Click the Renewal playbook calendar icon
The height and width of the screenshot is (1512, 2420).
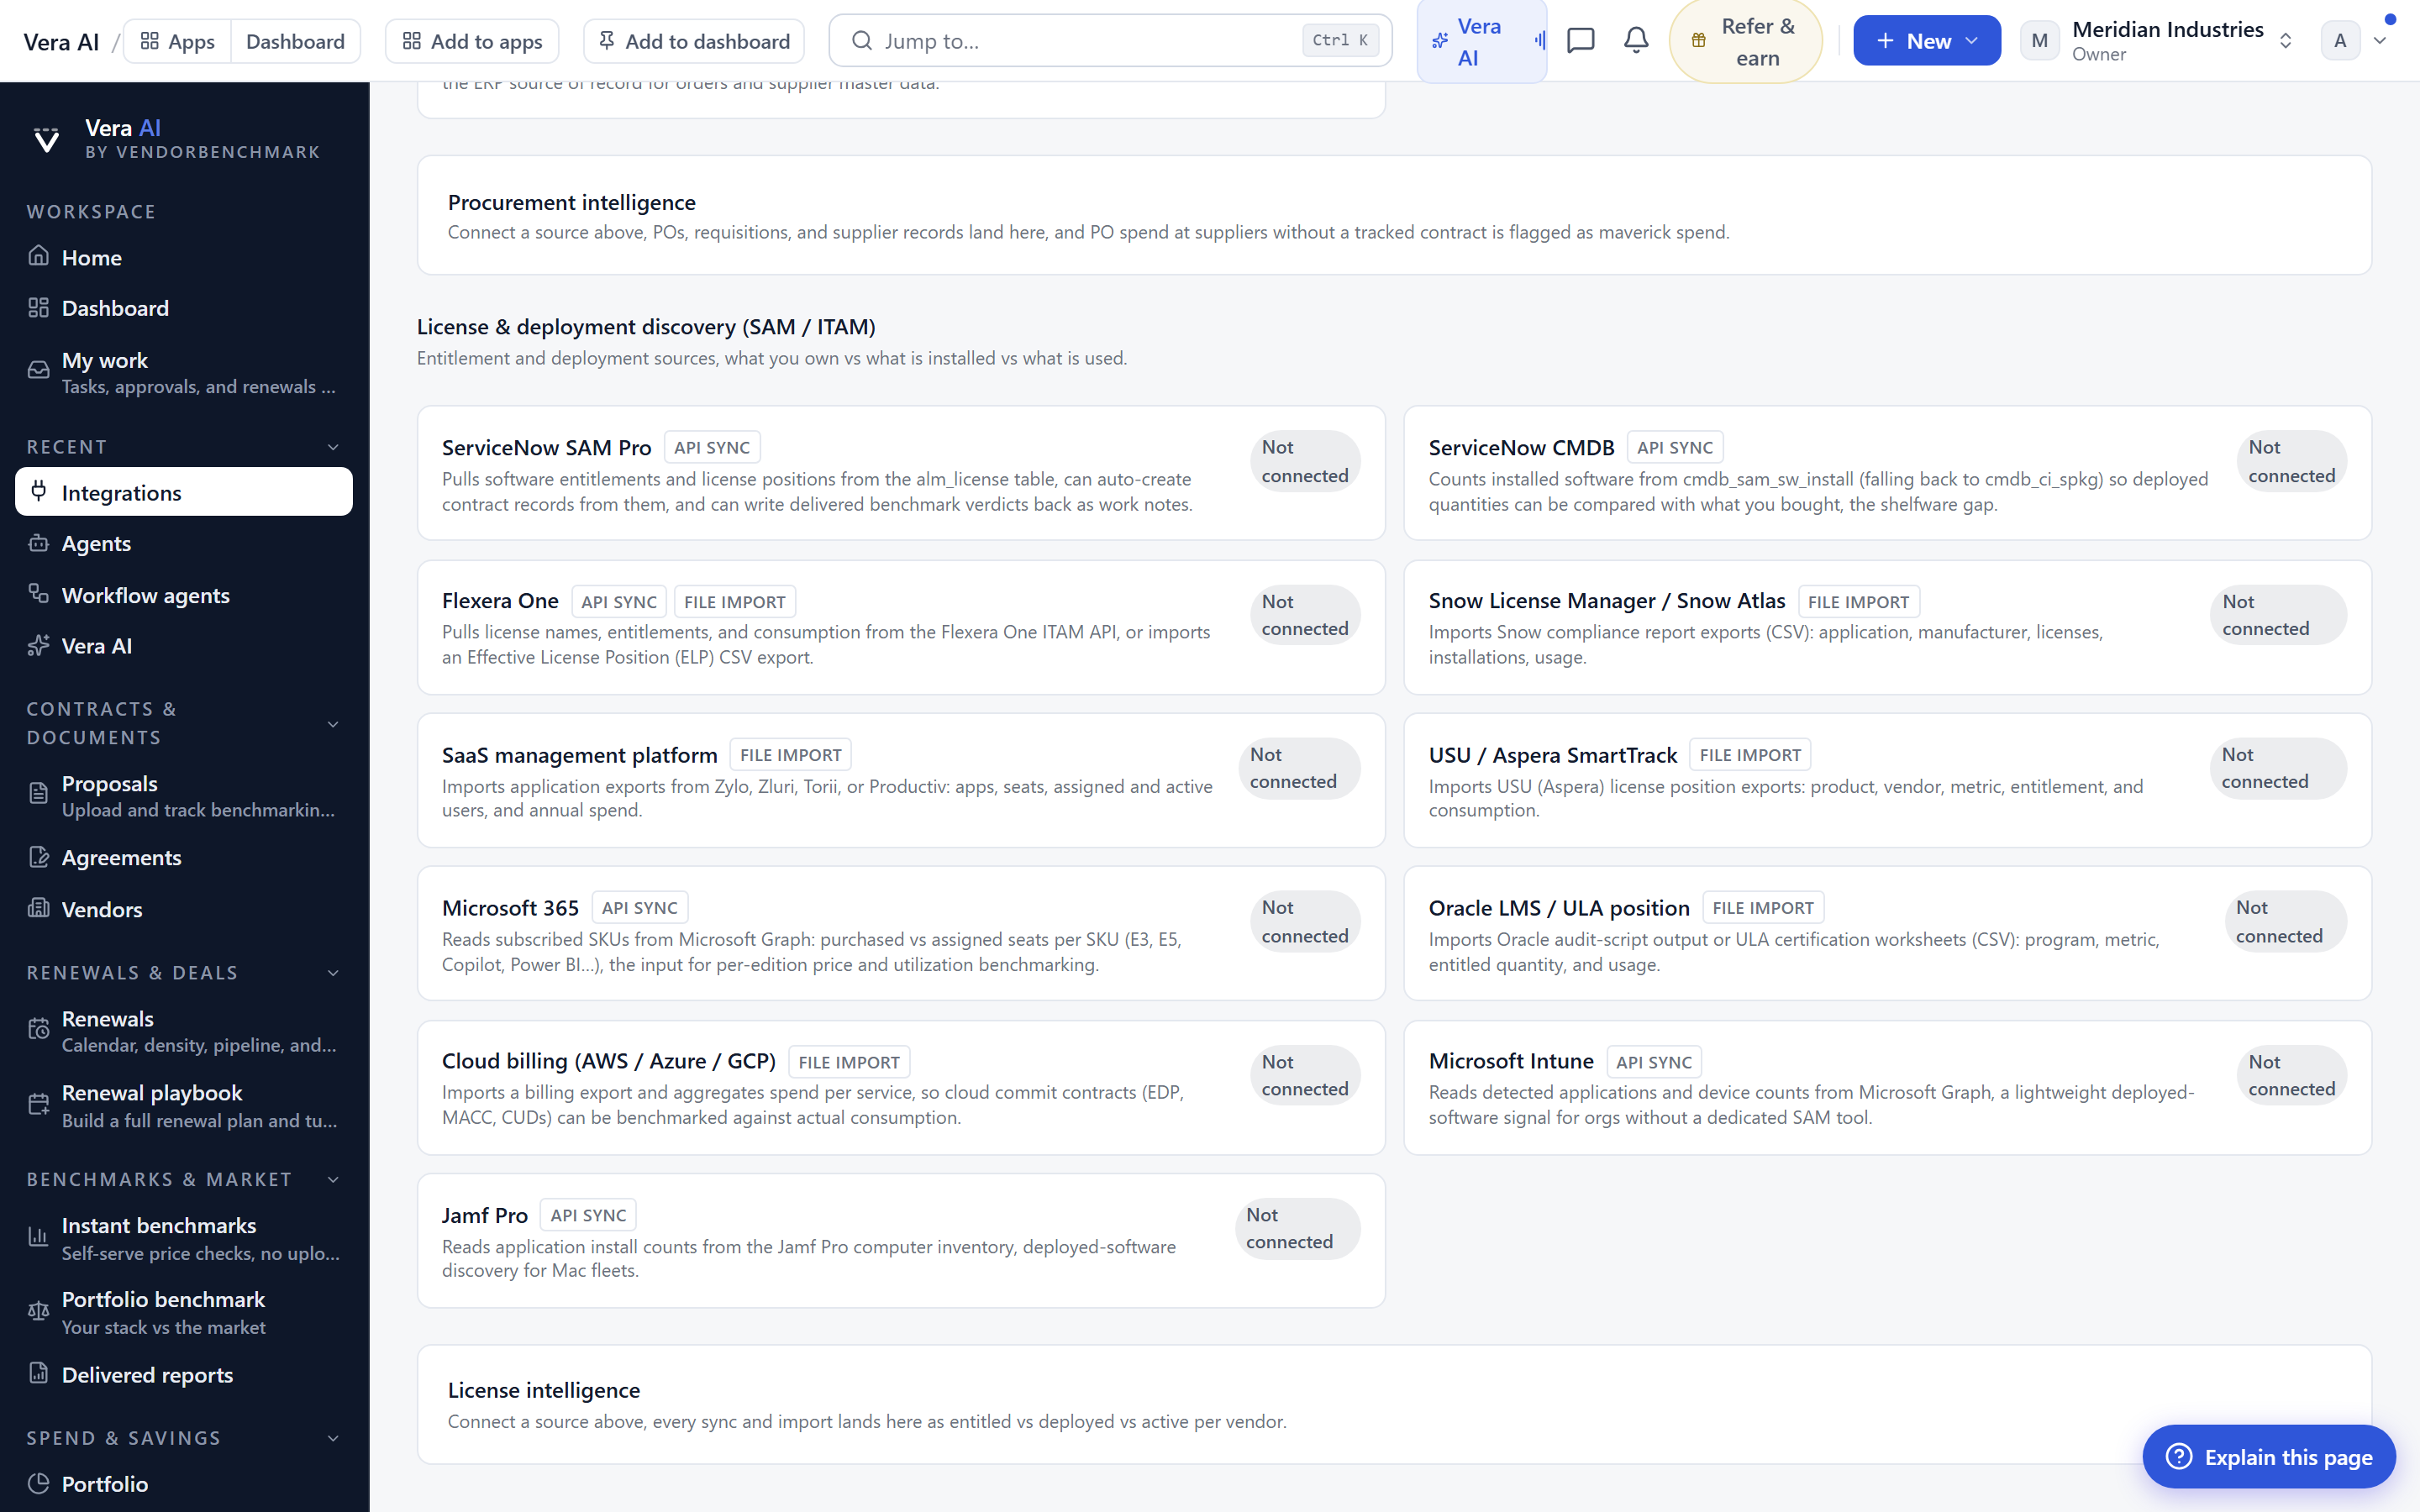[x=38, y=1105]
